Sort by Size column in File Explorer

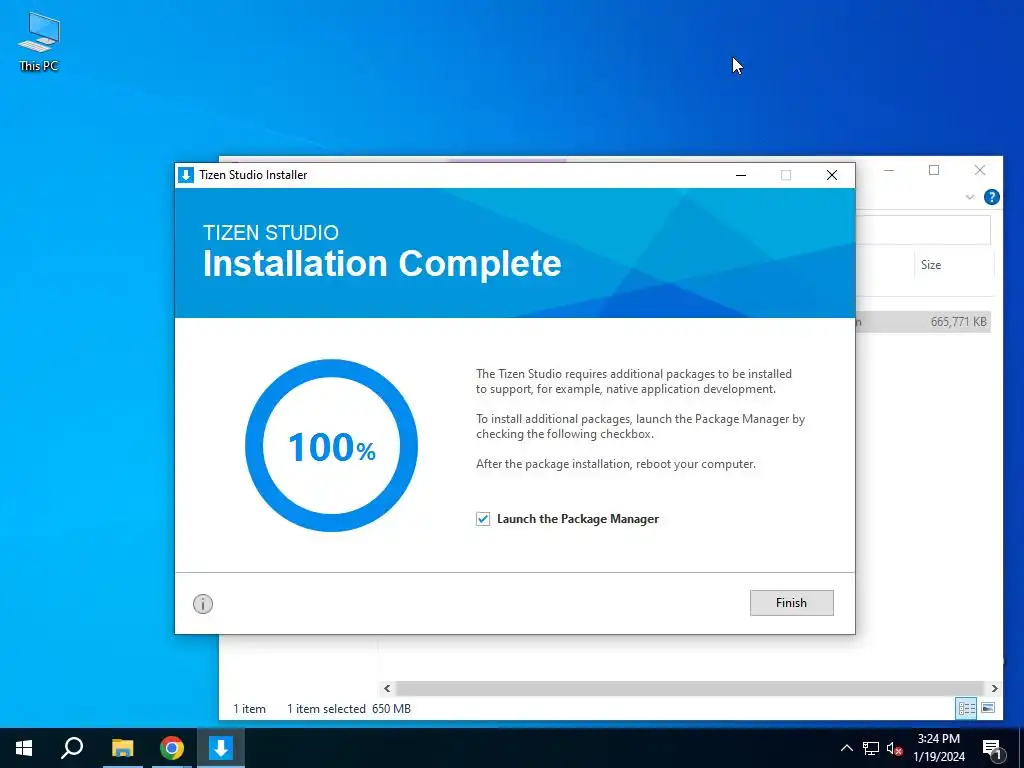click(x=931, y=264)
